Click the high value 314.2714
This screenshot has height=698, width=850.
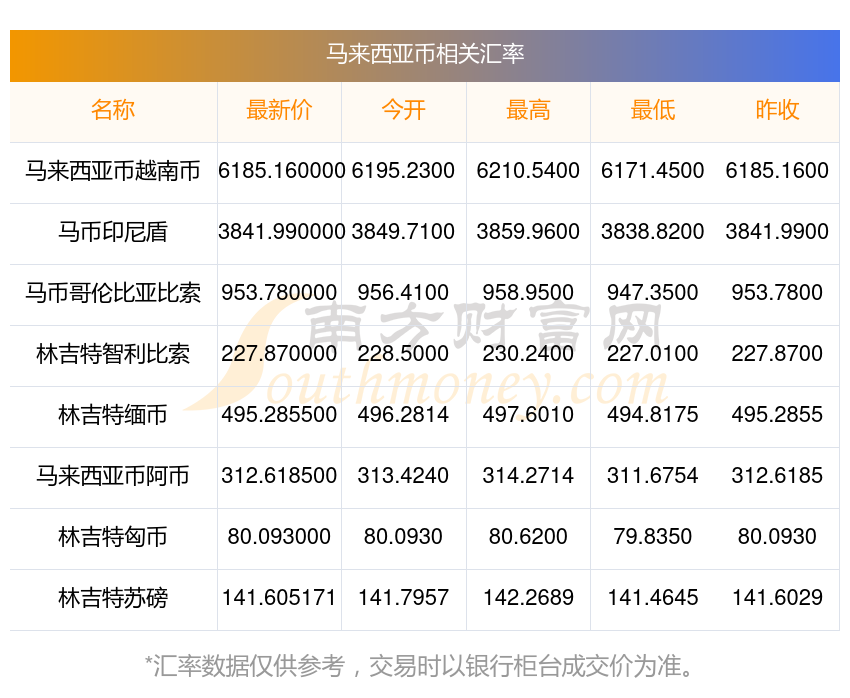pyautogui.click(x=528, y=476)
